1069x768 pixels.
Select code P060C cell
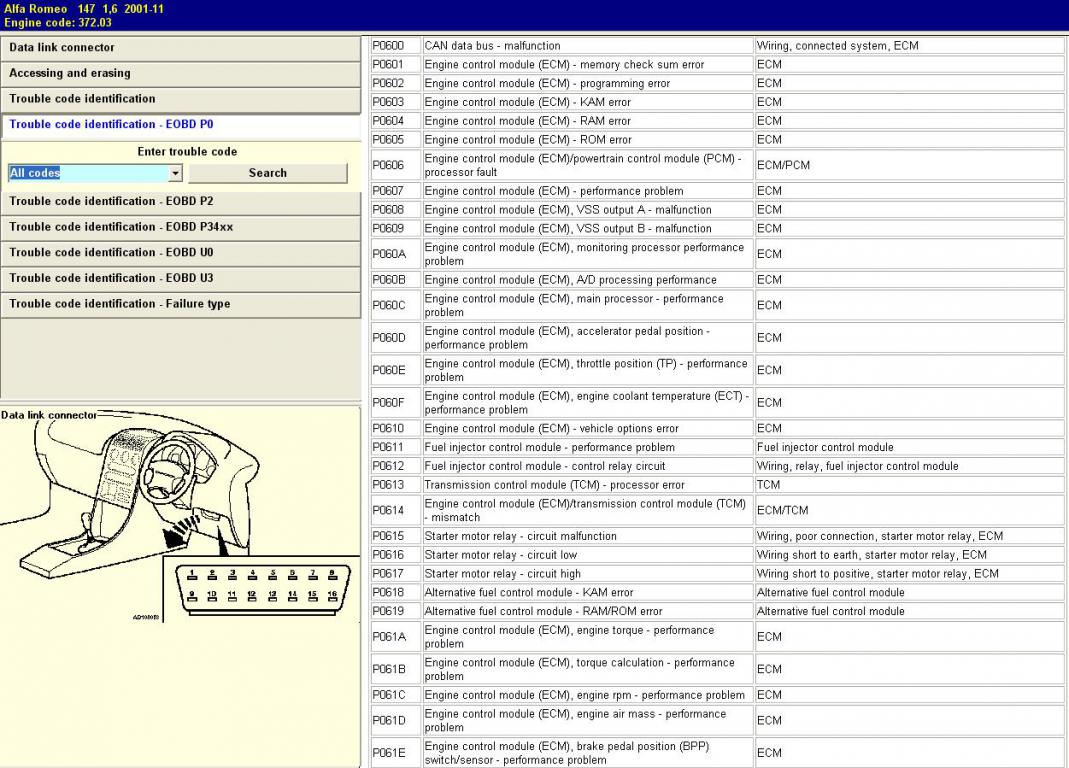pyautogui.click(x=395, y=306)
